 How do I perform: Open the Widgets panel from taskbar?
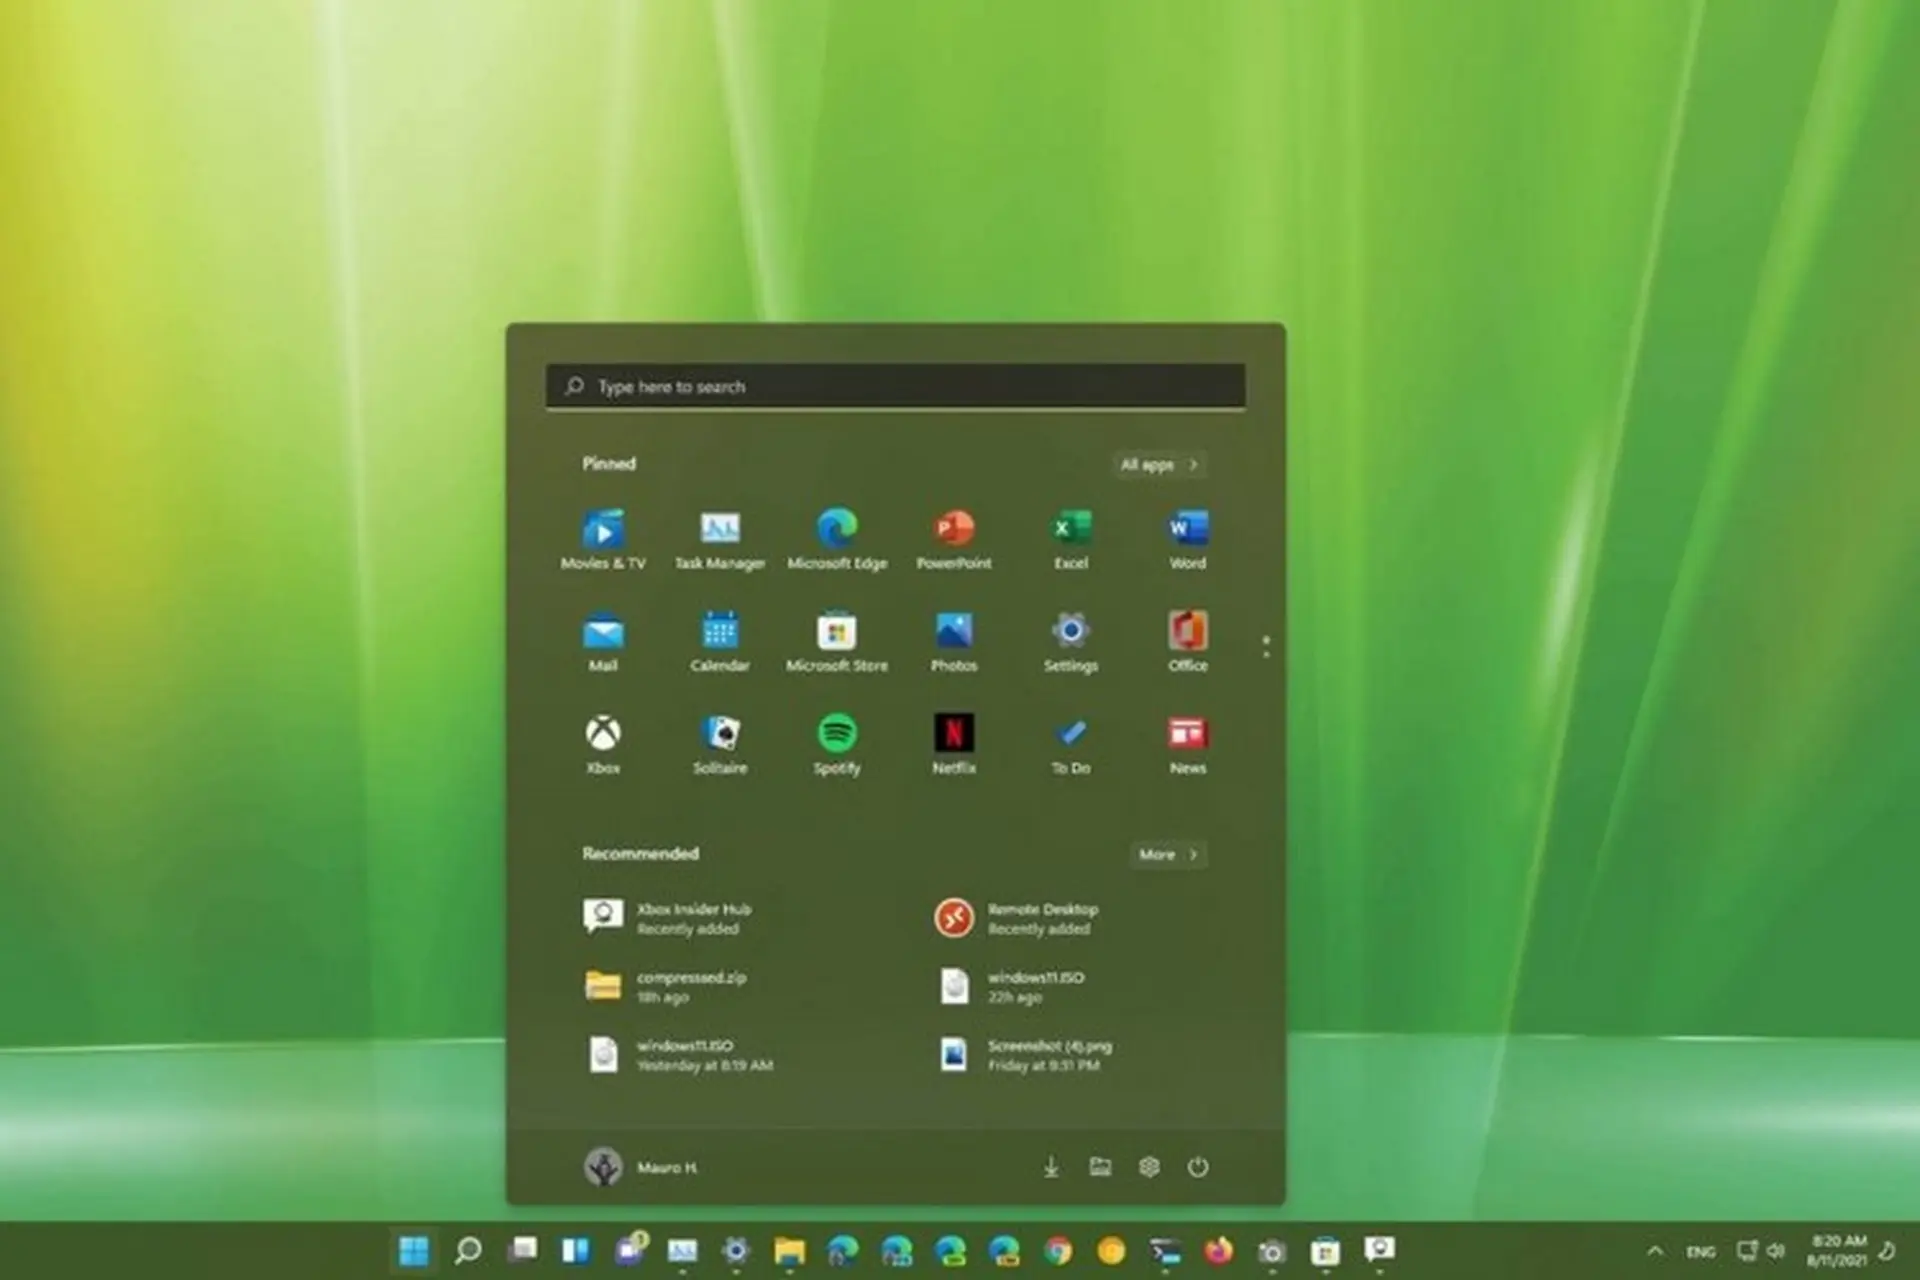click(576, 1250)
